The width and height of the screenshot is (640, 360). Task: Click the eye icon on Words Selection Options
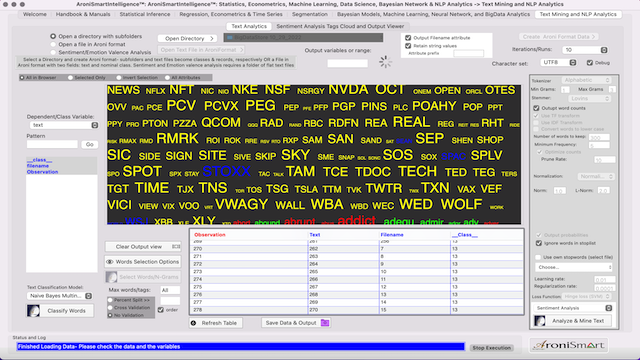click(110, 262)
